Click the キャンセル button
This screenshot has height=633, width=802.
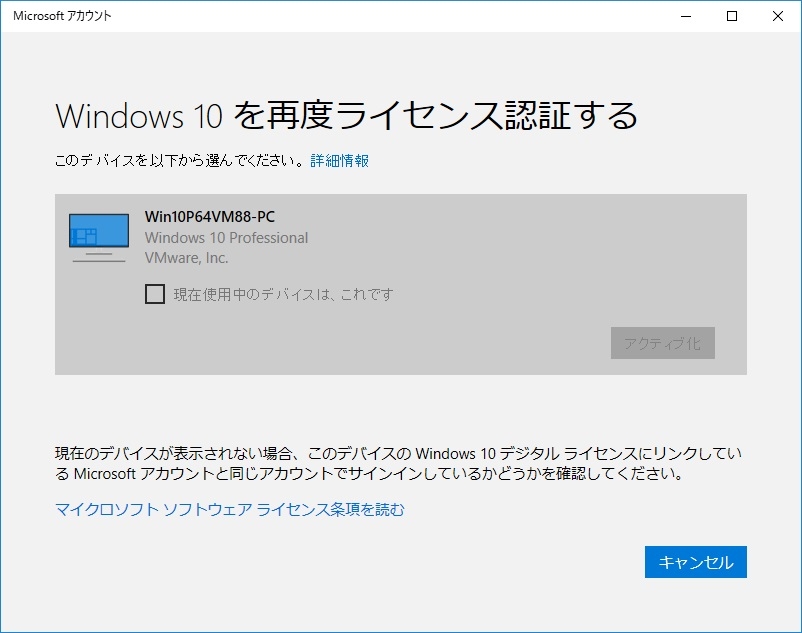point(696,562)
